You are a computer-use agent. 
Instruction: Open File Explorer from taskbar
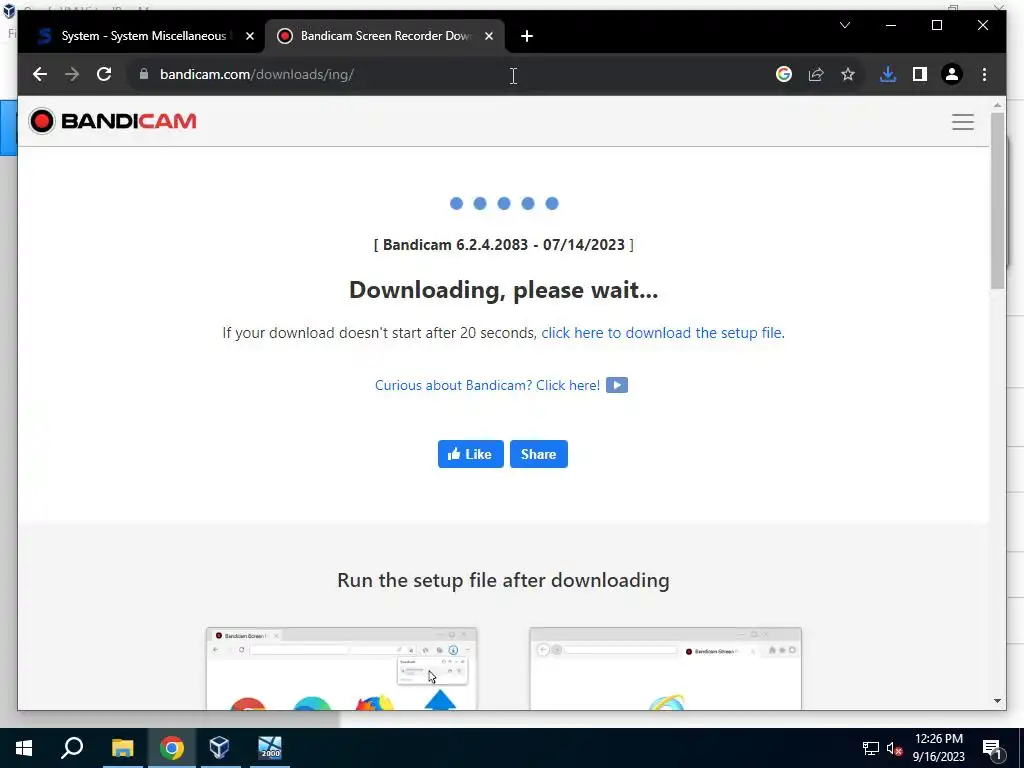pyautogui.click(x=122, y=748)
